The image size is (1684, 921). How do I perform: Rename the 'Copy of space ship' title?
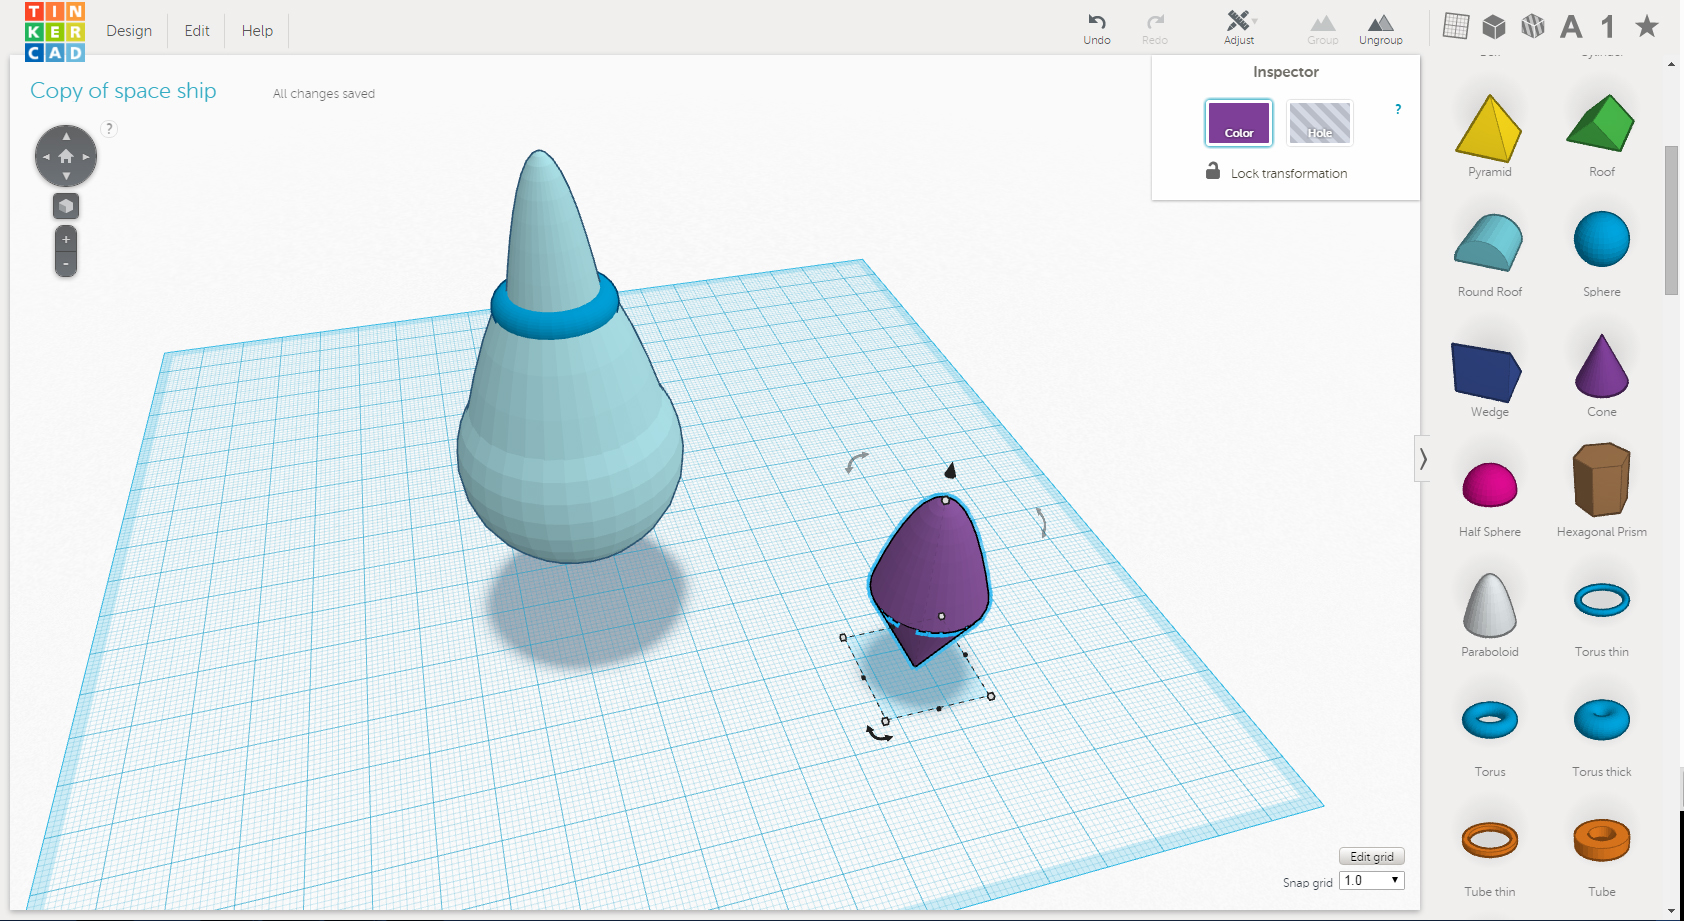point(123,91)
